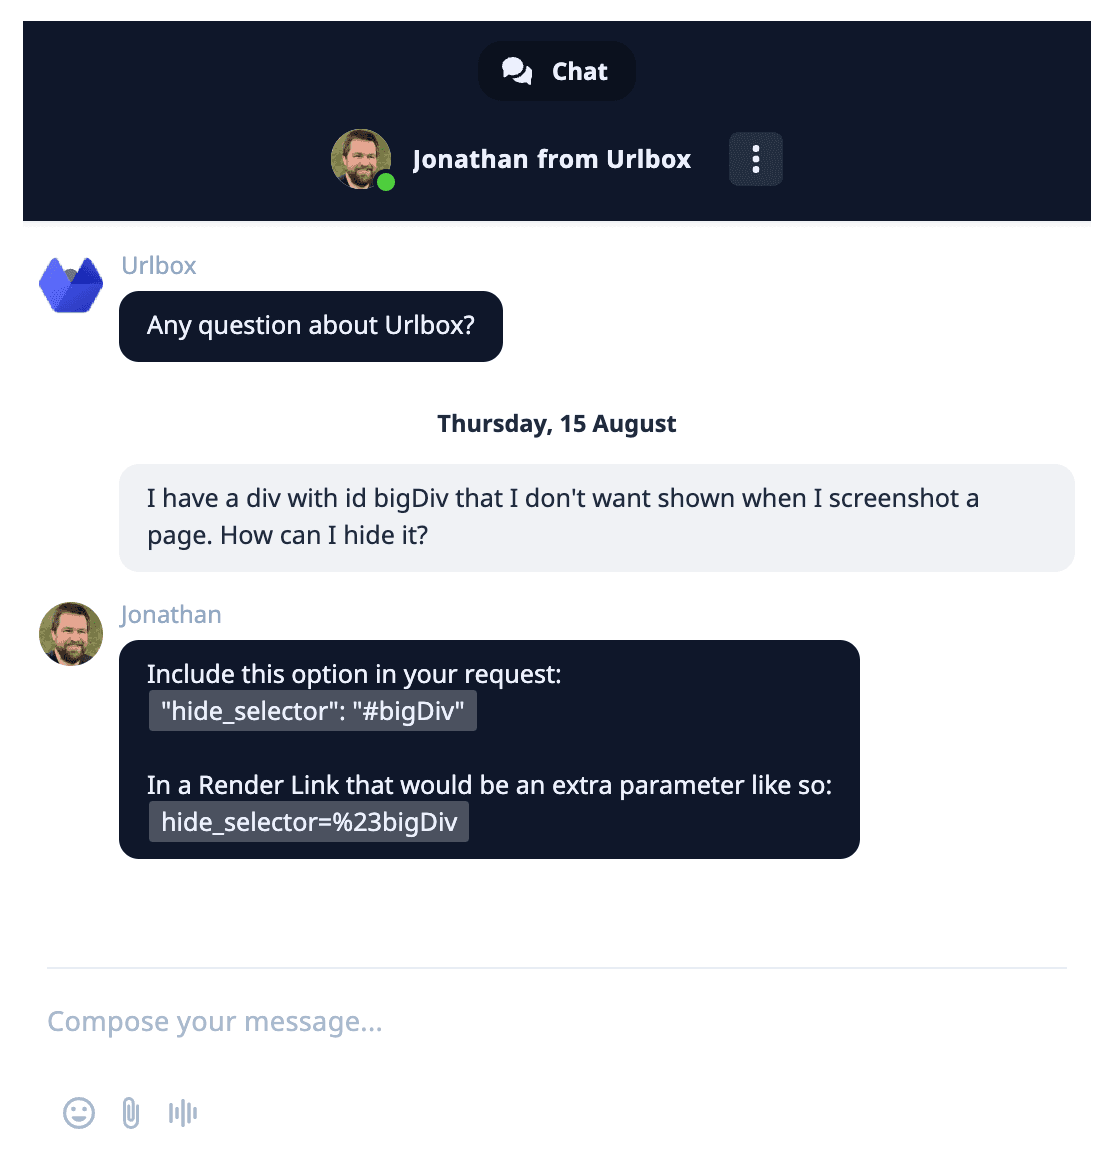The width and height of the screenshot is (1112, 1158).
Task: Open the three-dot conversation menu
Action: point(755,158)
